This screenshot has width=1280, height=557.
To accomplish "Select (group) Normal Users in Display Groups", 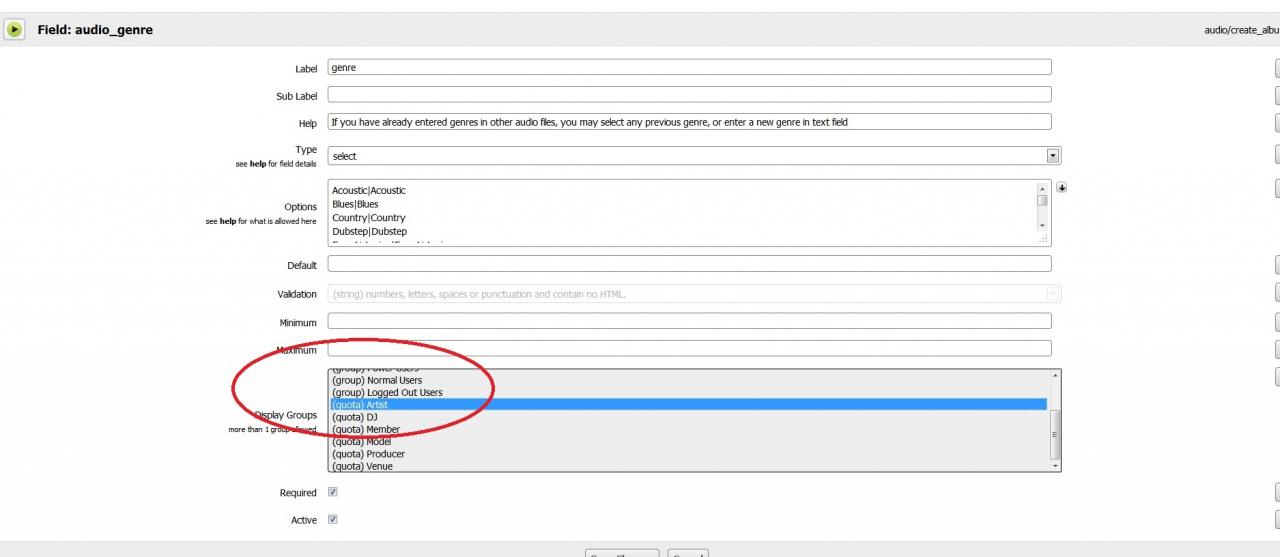I will (x=688, y=380).
